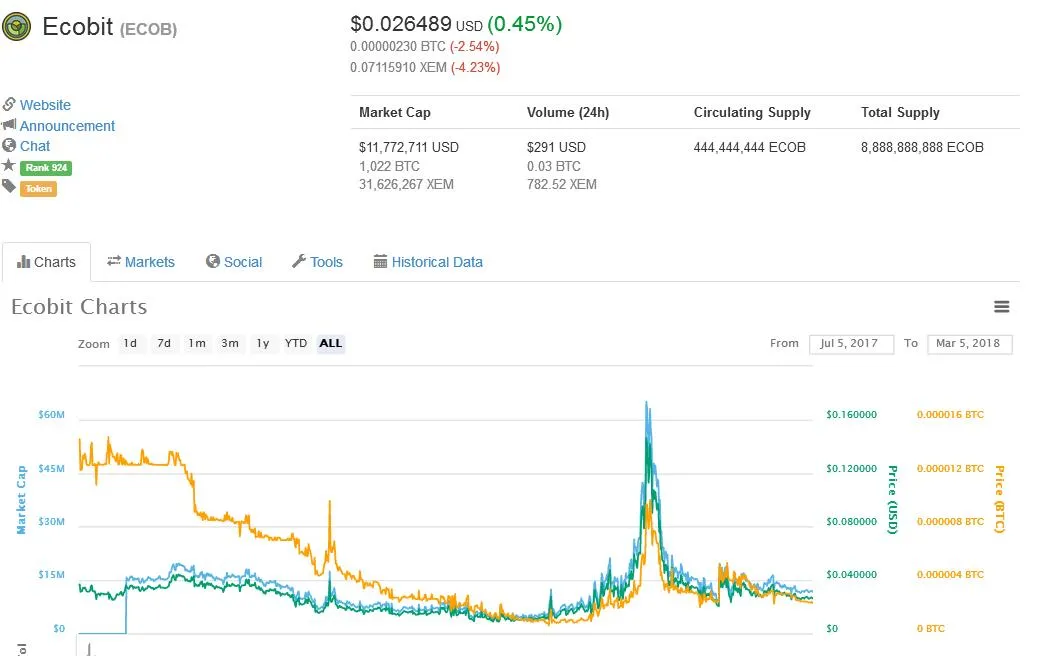Set chart zoom to ALL

330,344
